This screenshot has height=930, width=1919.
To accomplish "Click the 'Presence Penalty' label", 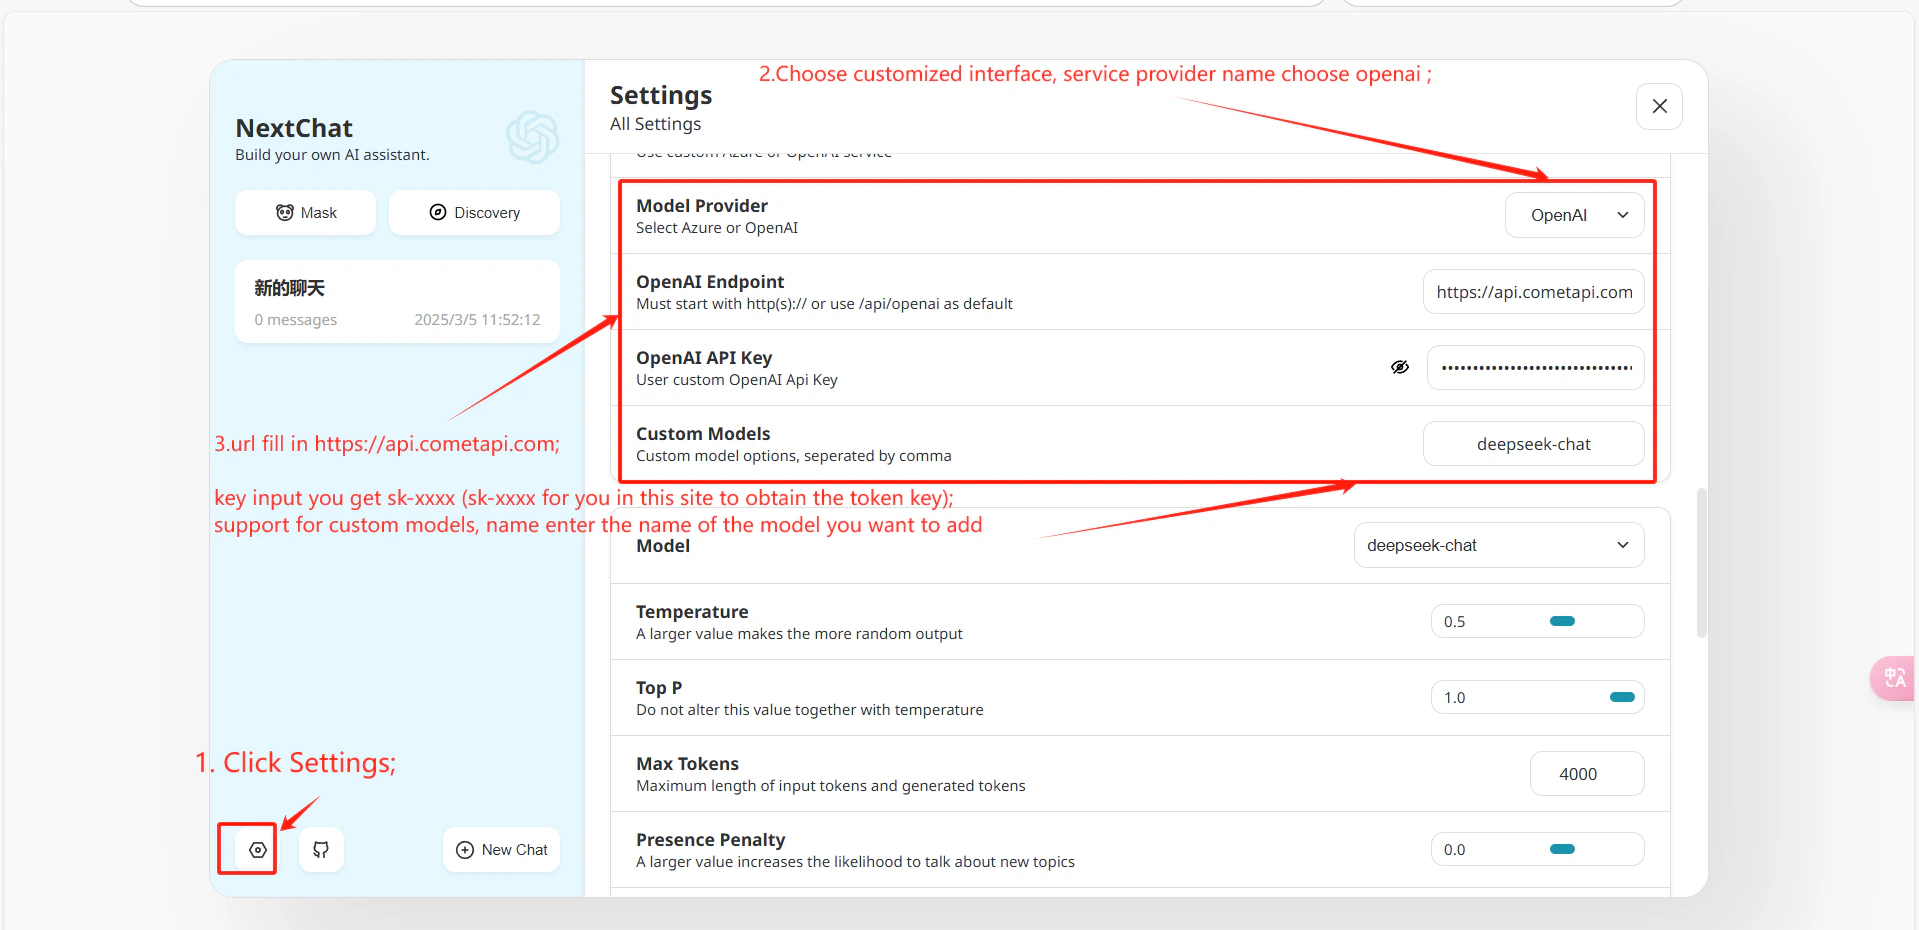I will click(x=710, y=840).
